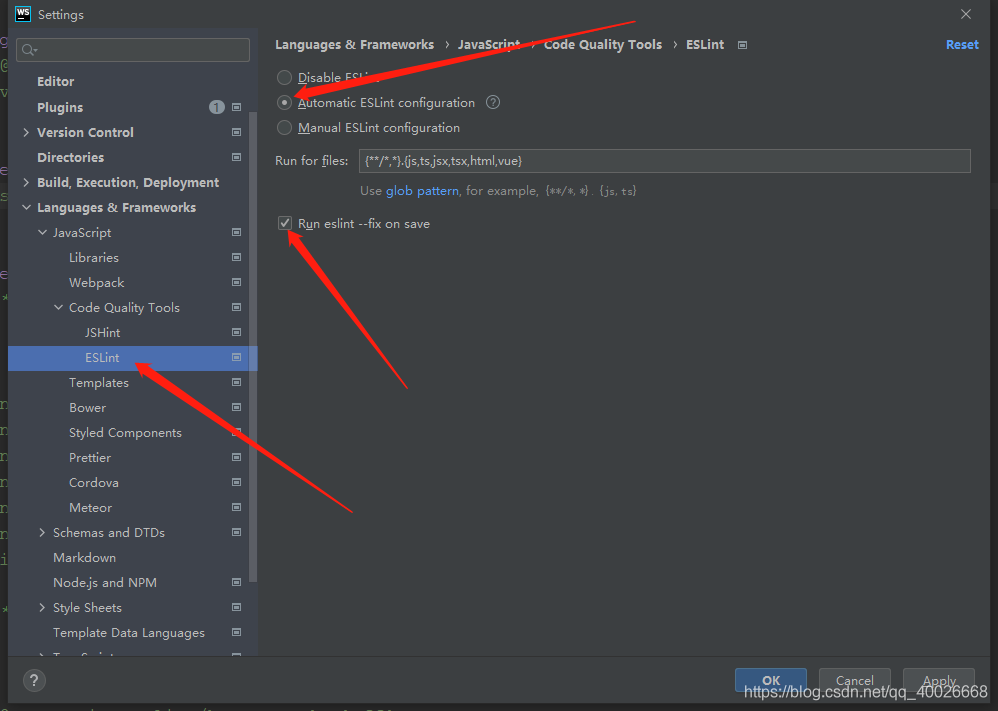Collapse Languages & Frameworks section
Screen dimensions: 998x711
pyautogui.click(x=26, y=208)
